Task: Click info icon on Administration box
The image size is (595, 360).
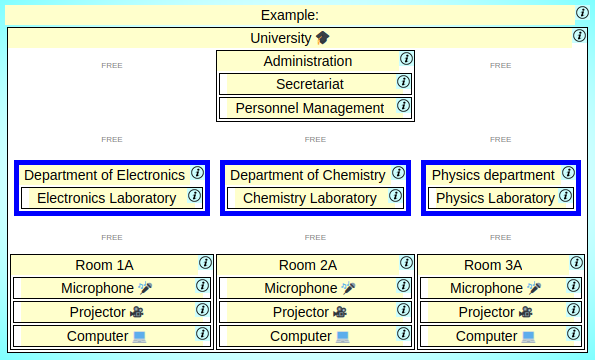Action: 406,59
